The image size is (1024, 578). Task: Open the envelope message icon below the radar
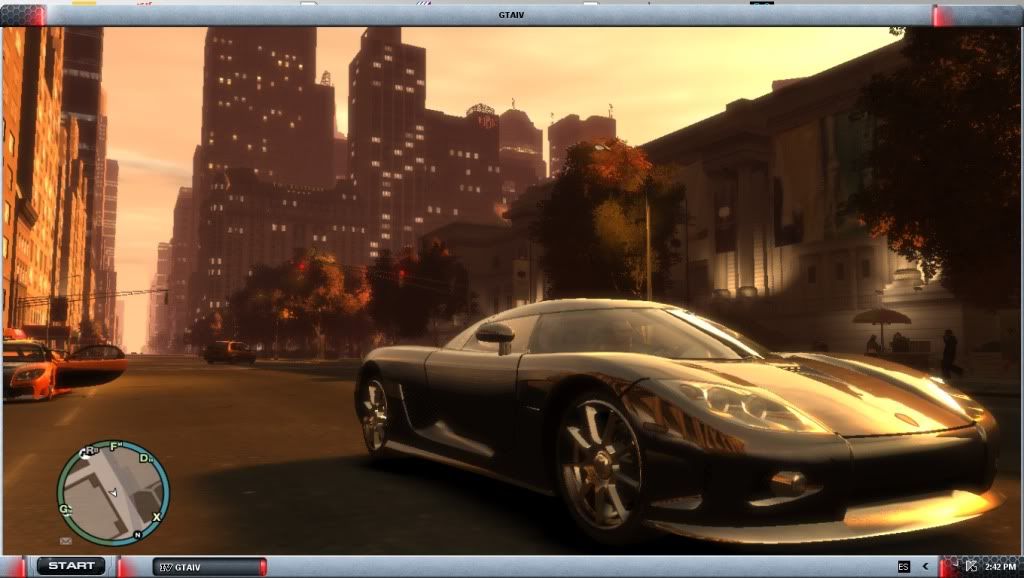click(66, 541)
